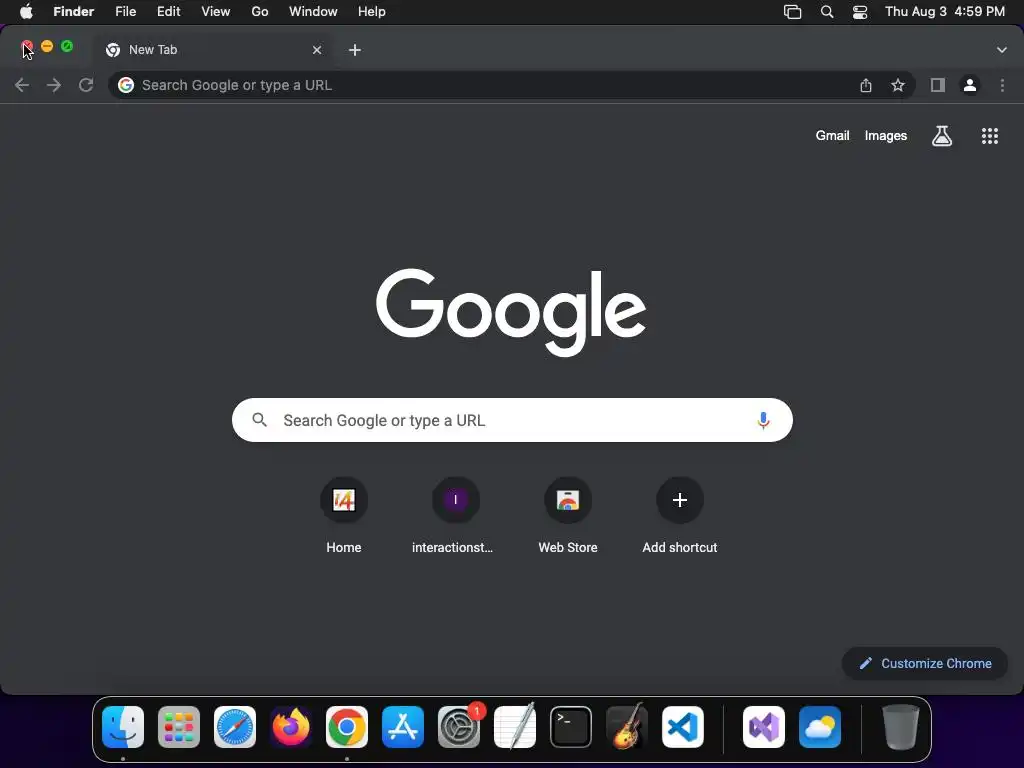
Task: Open System Settings in the Dock
Action: 459,727
